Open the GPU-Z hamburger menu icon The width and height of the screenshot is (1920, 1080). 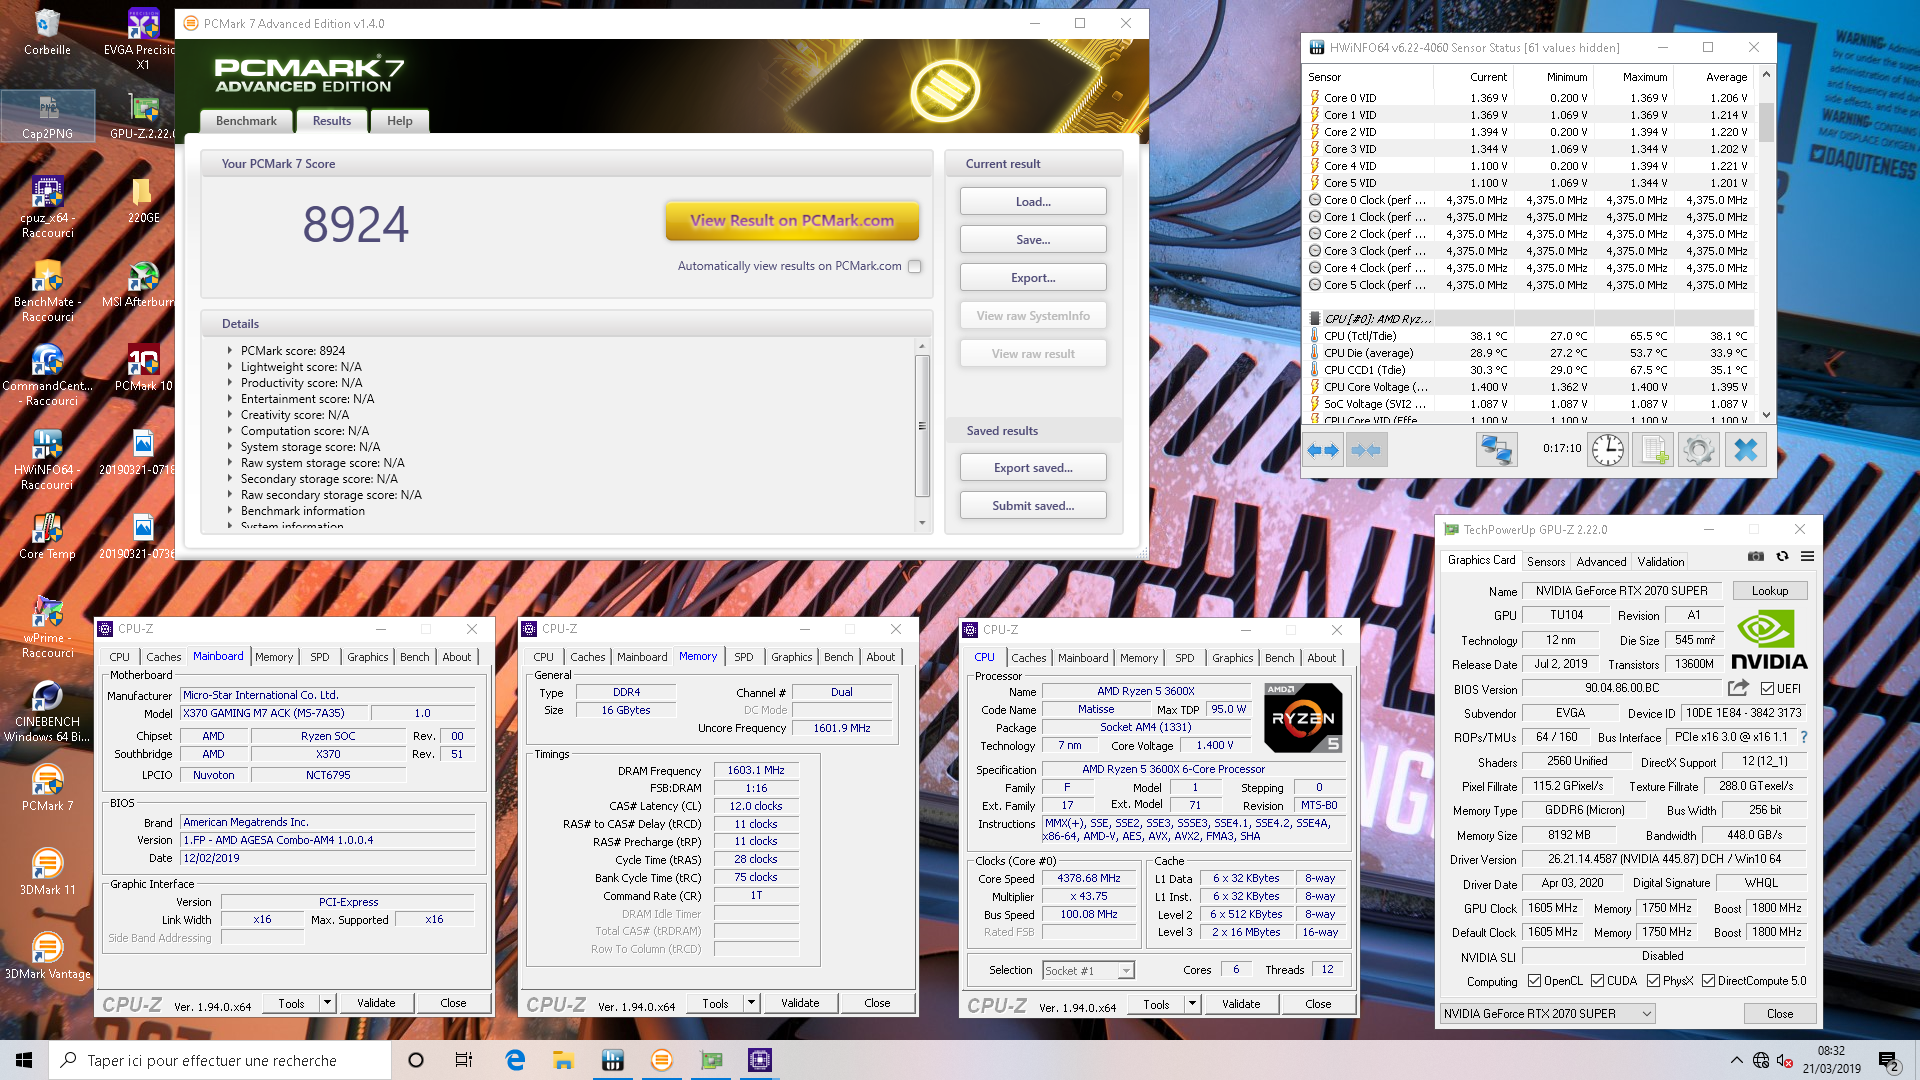click(1807, 556)
